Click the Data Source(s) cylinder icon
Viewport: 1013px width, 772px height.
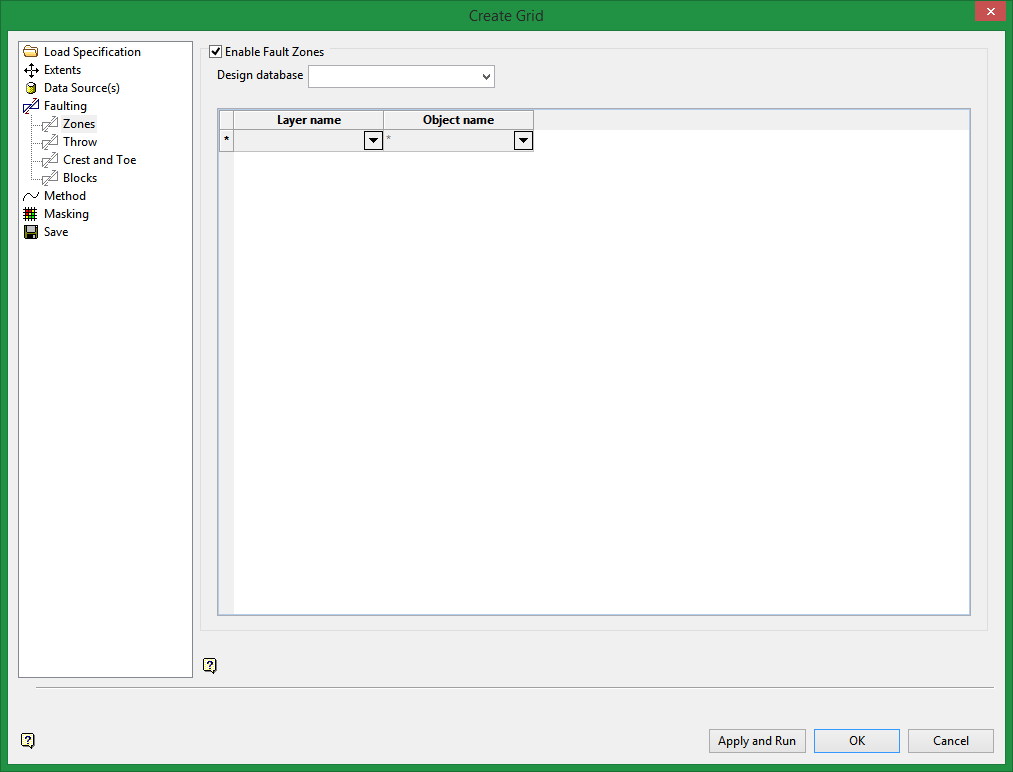click(30, 88)
